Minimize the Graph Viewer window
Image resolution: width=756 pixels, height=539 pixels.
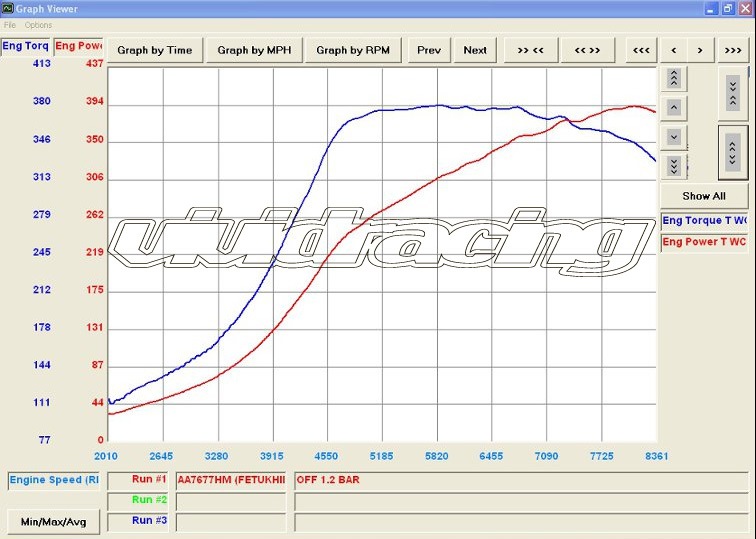(711, 8)
